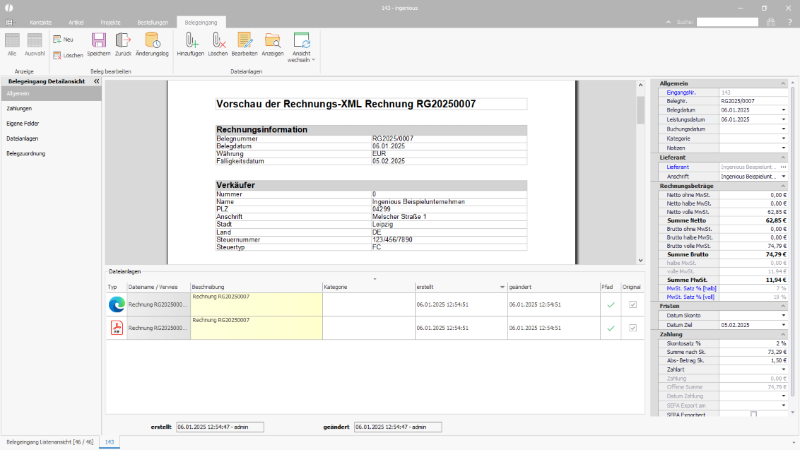800x450 pixels.
Task: Click the Lieferant link label
Action: [x=678, y=167]
